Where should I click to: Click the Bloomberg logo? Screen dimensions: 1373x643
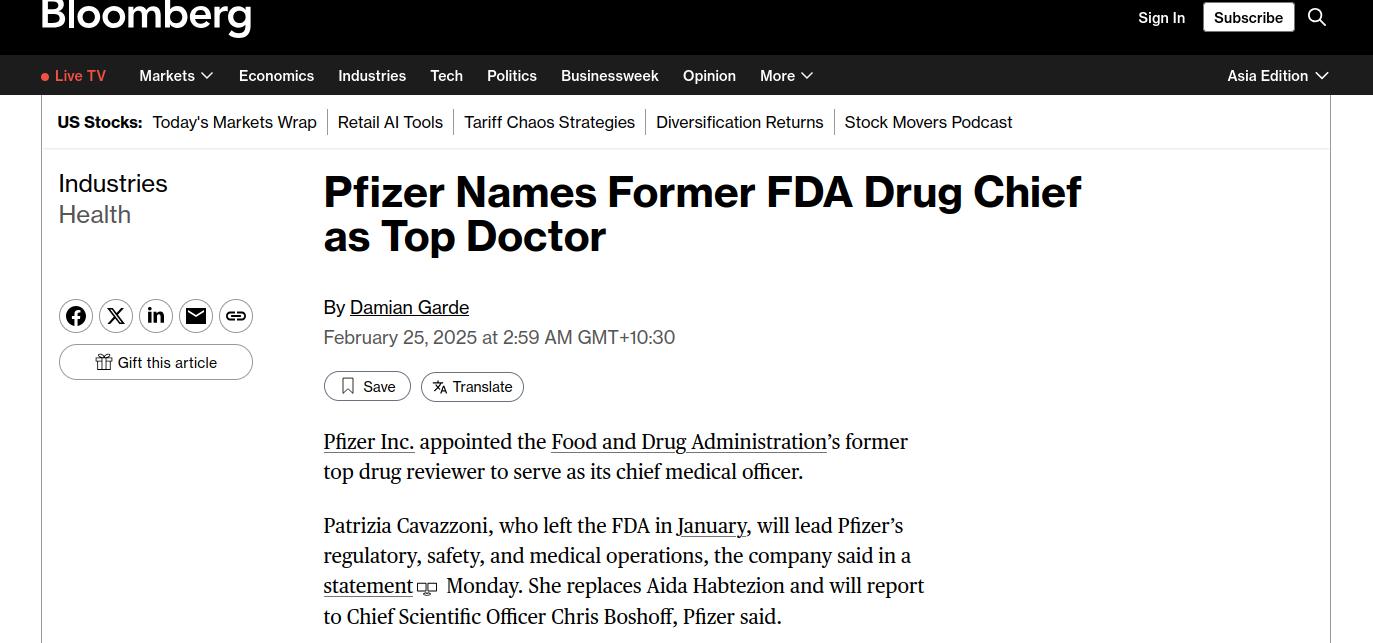click(146, 16)
